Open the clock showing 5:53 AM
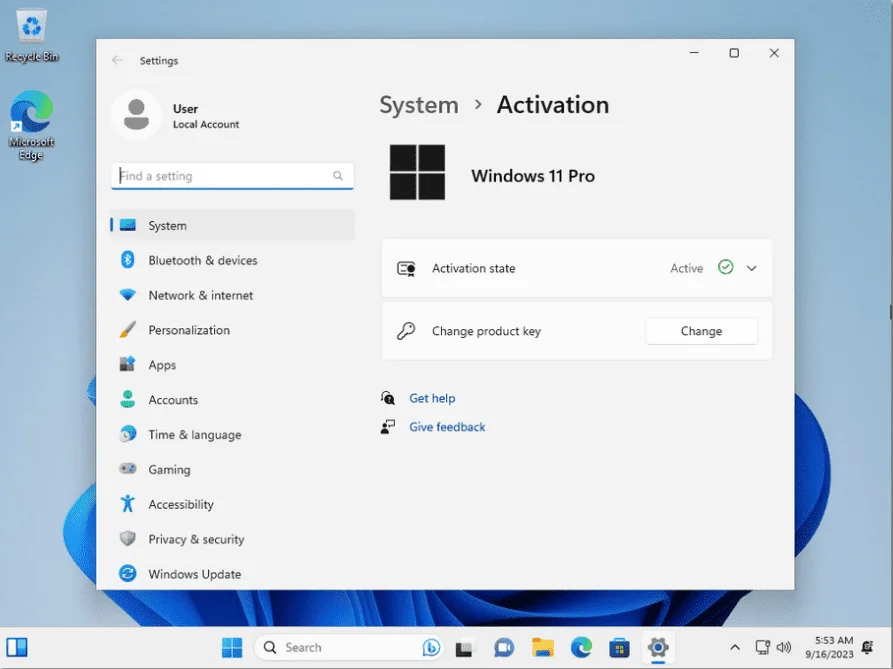 [829, 647]
